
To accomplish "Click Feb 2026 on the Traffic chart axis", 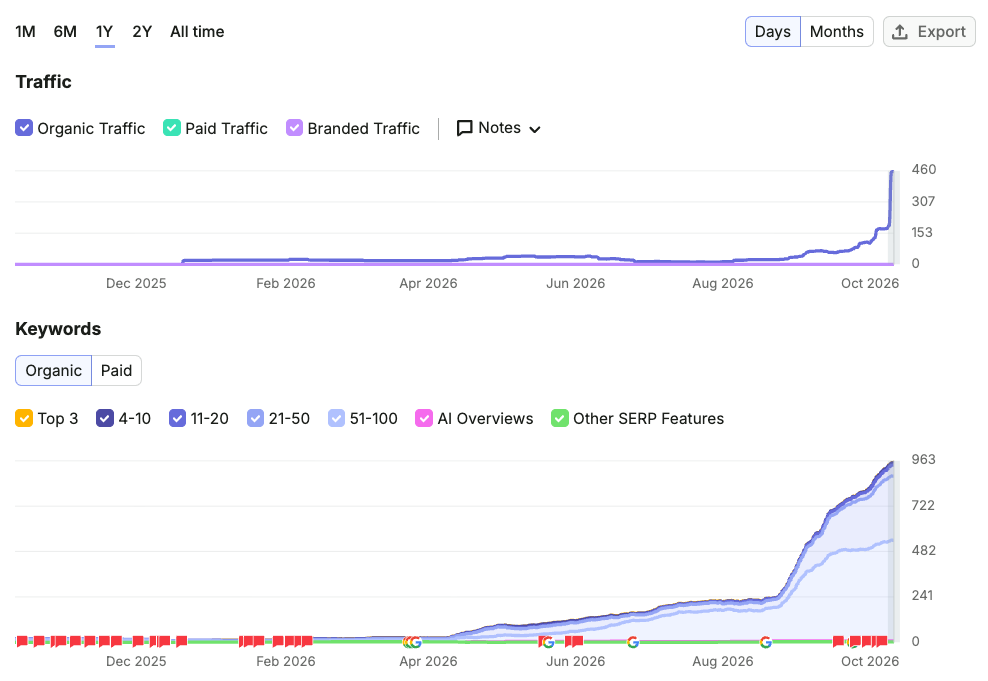I will coord(285,283).
